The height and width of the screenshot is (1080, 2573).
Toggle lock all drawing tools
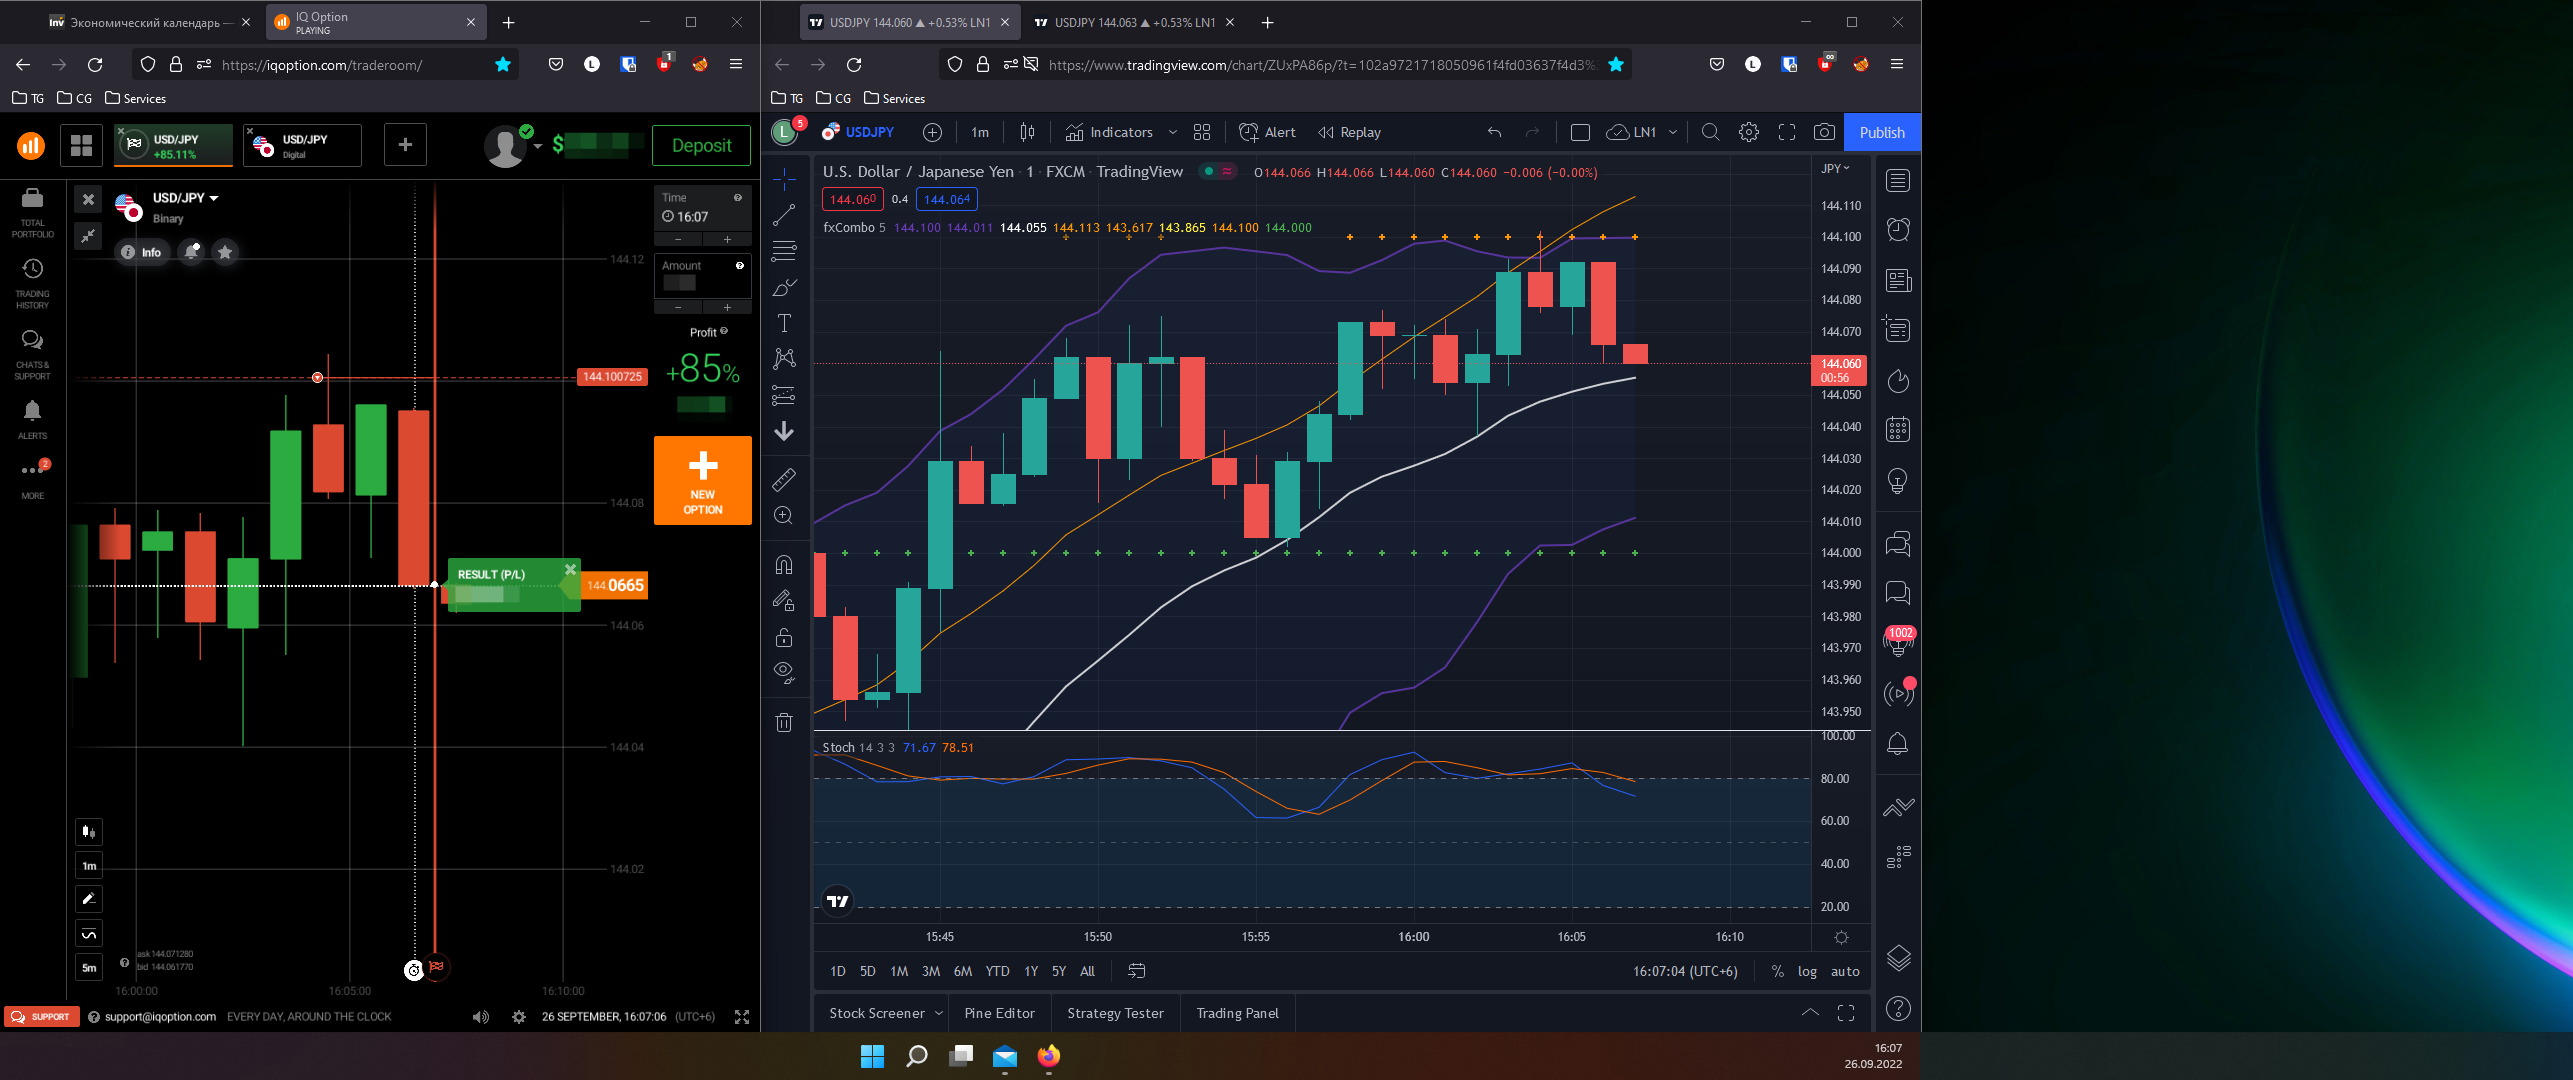[x=784, y=637]
